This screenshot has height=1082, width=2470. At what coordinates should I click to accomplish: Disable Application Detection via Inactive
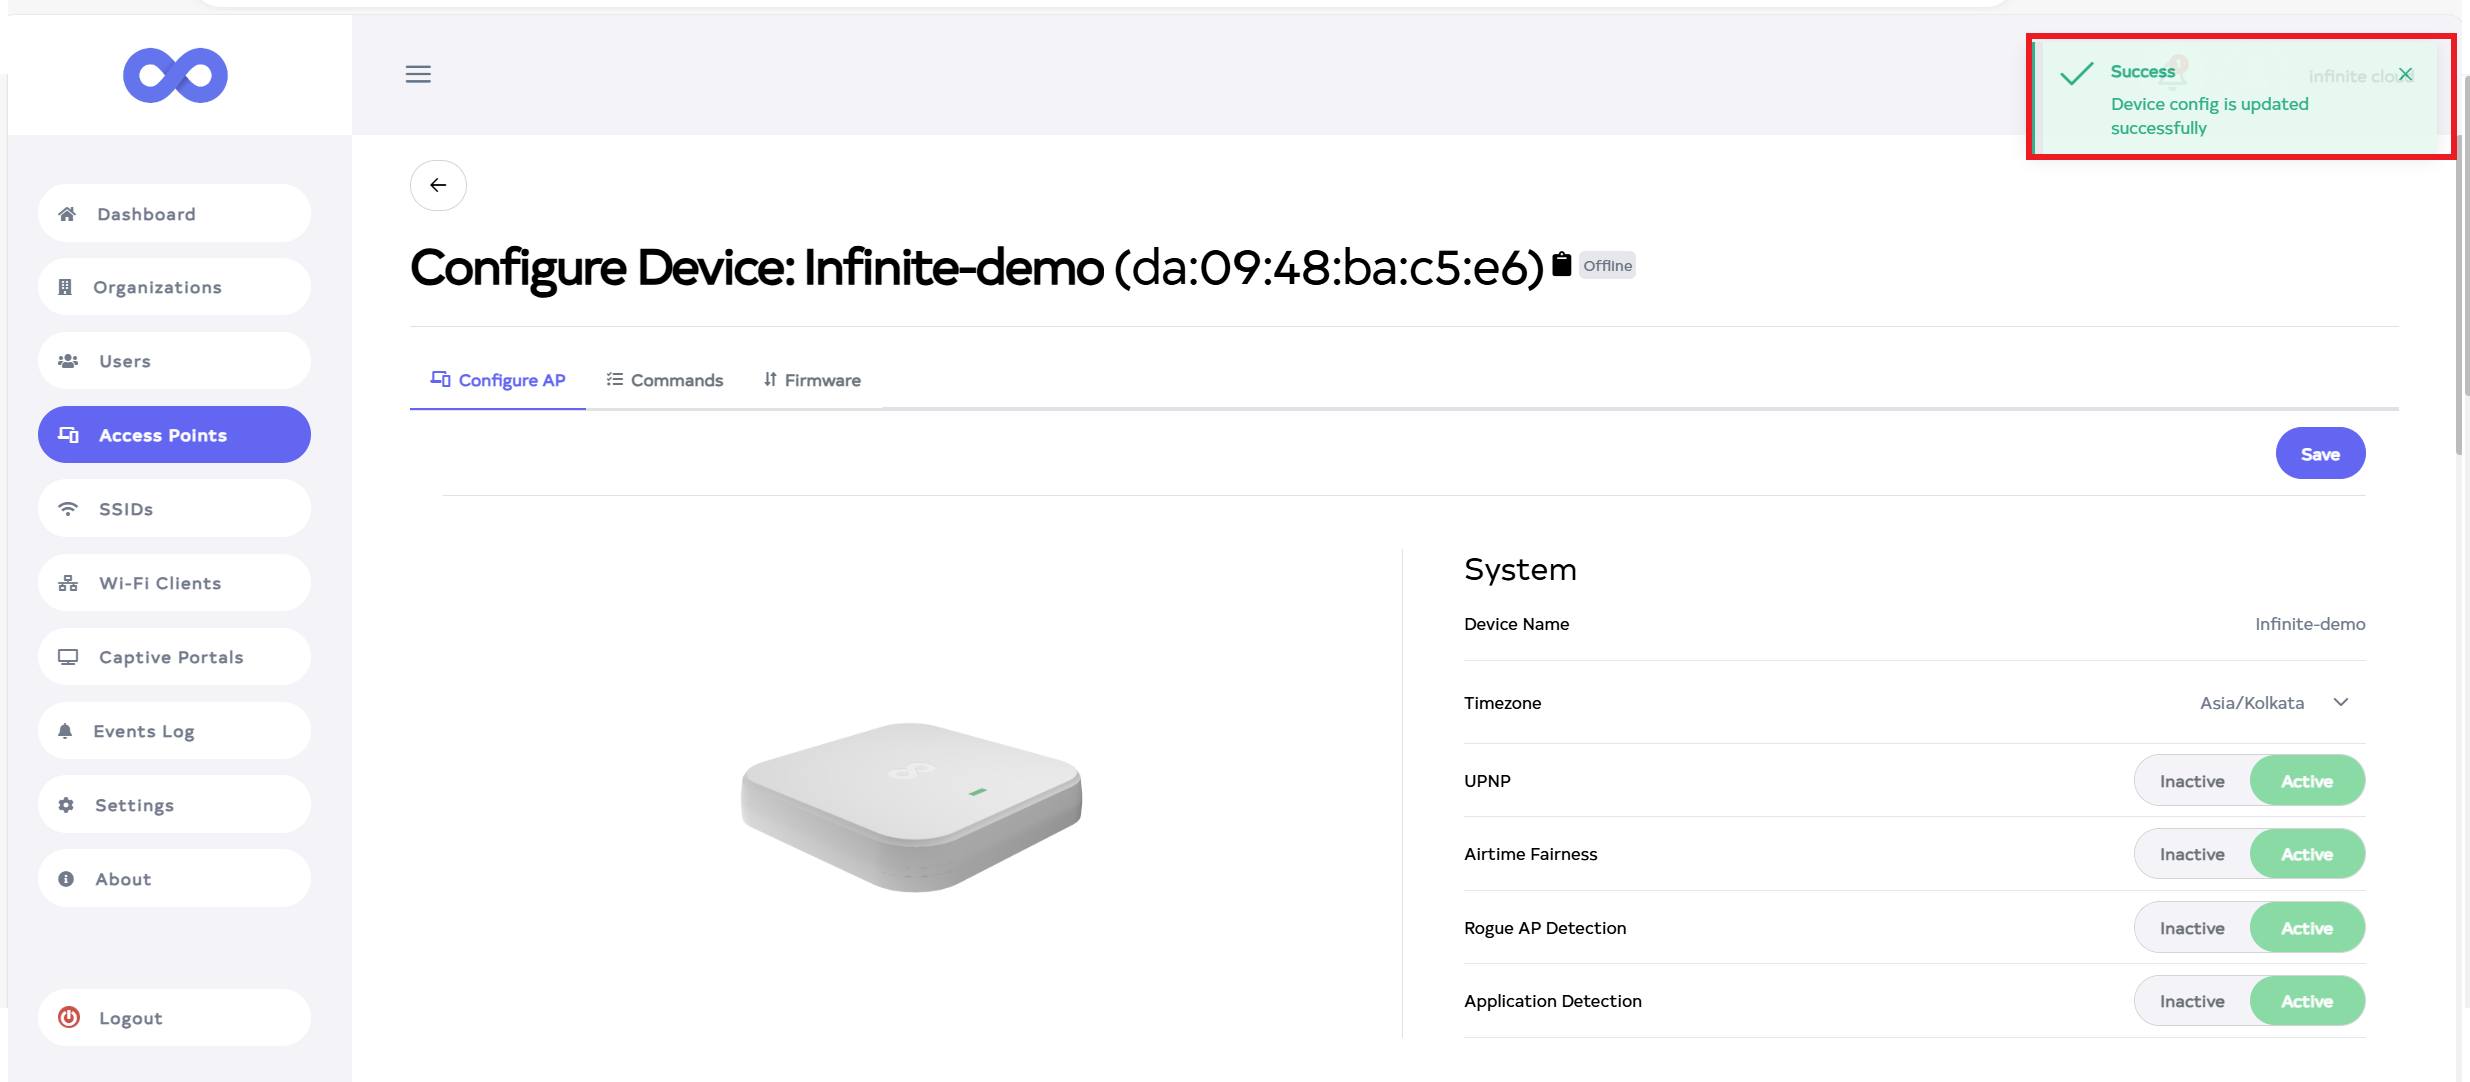click(x=2191, y=1001)
